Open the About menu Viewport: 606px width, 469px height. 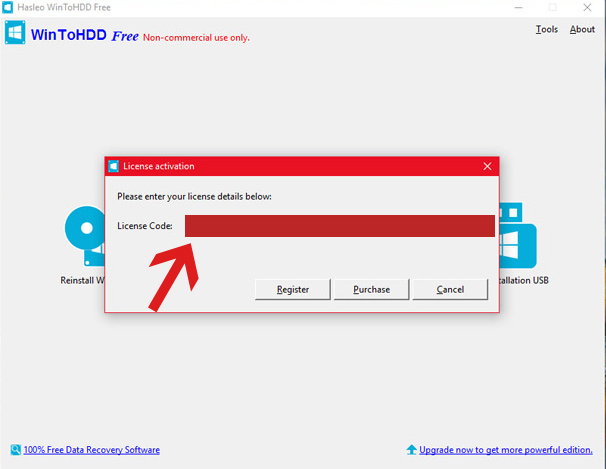582,29
